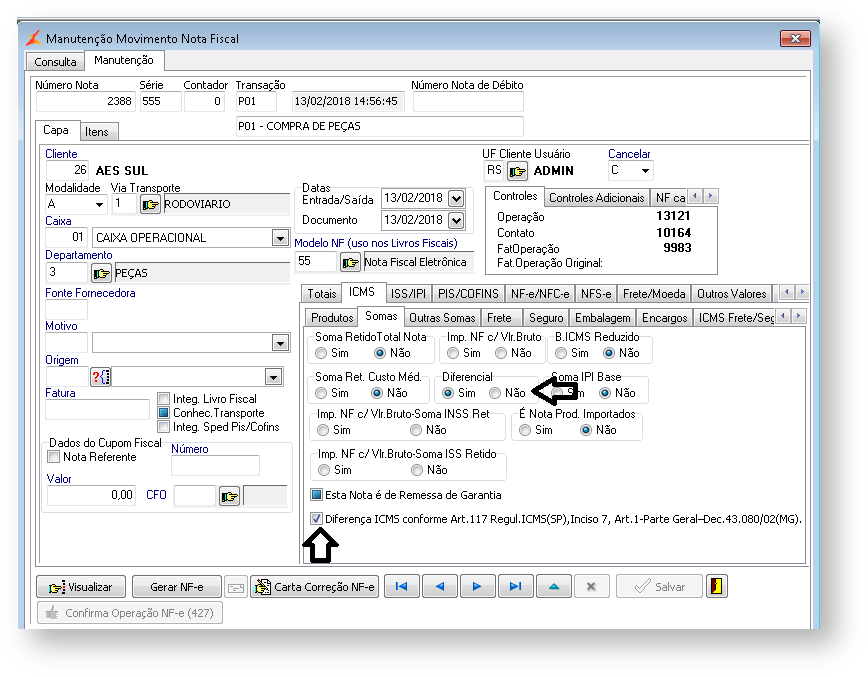This screenshot has width=868, height=677.
Task: Open the Departamento lookup hand icon
Action: point(102,272)
